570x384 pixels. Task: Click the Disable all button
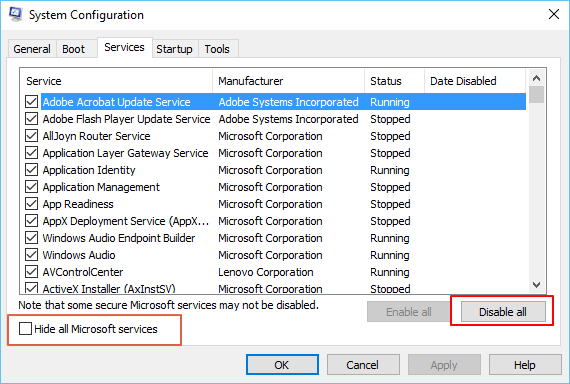[x=503, y=312]
